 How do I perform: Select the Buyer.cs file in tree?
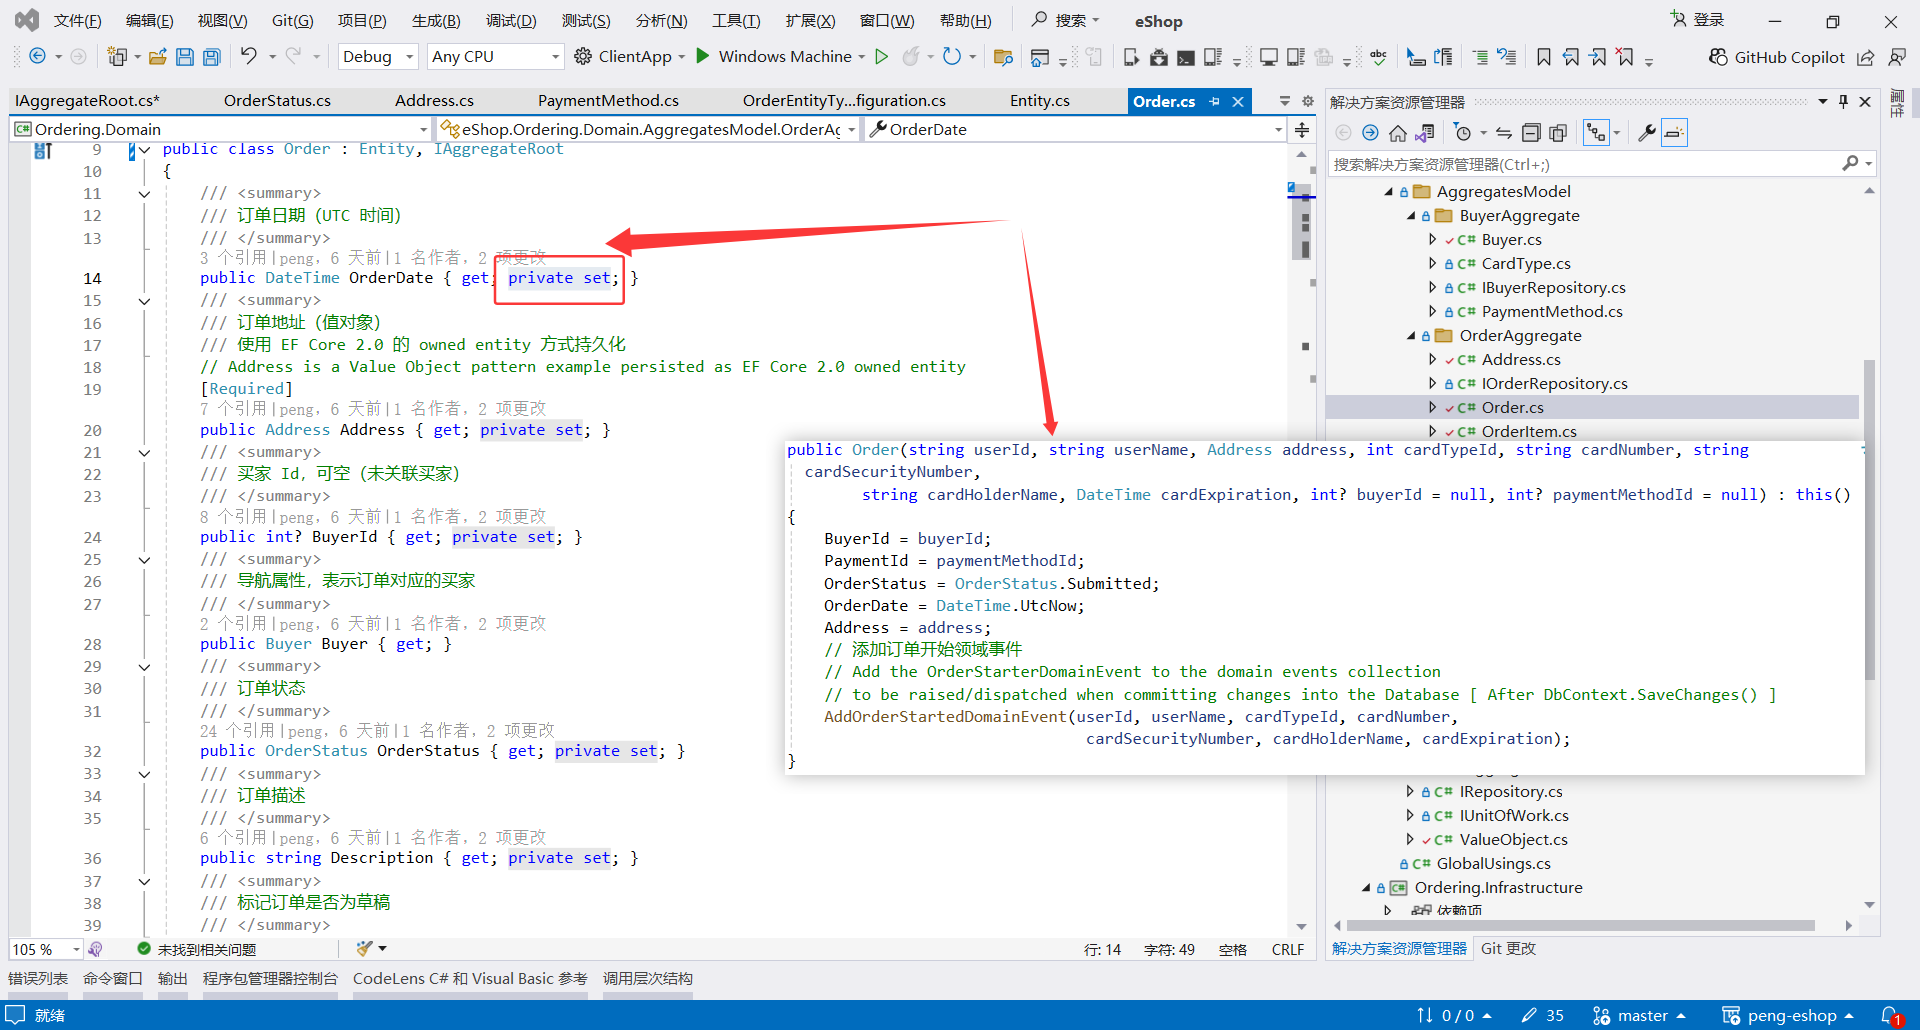tap(1511, 240)
